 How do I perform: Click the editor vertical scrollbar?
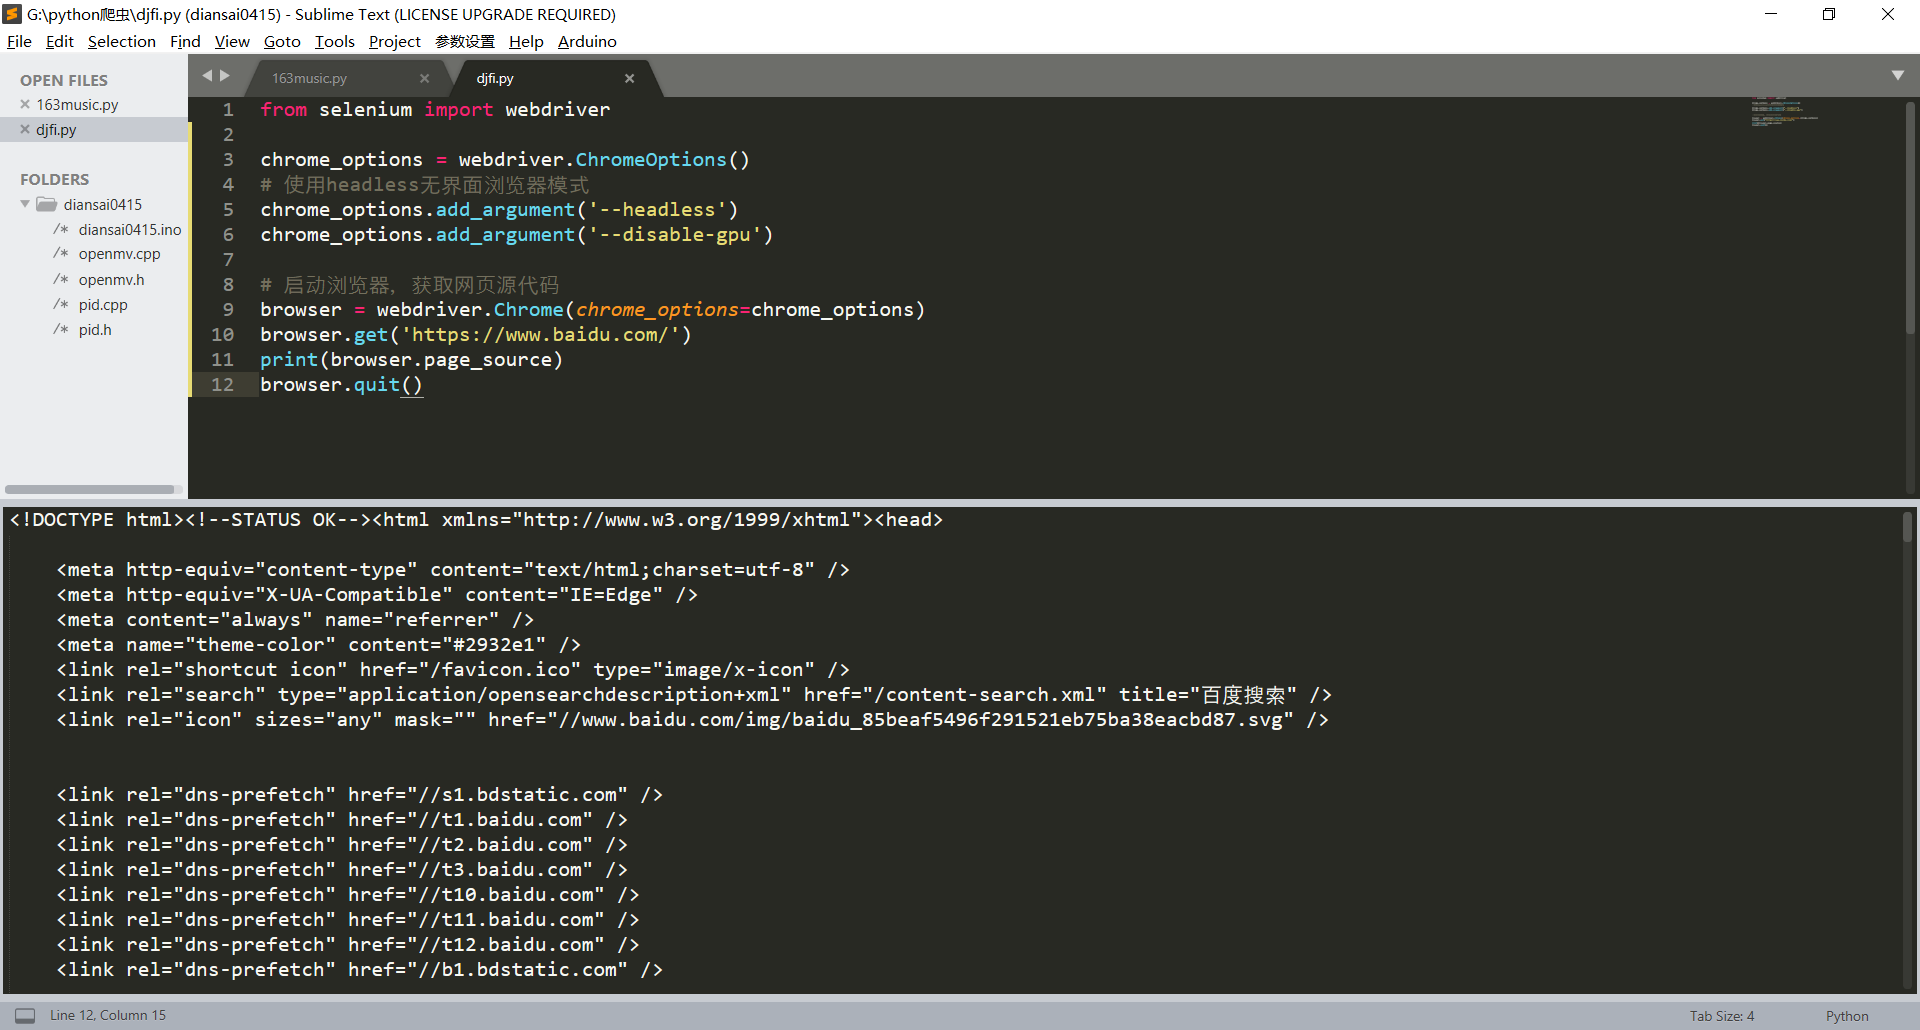point(1910,217)
